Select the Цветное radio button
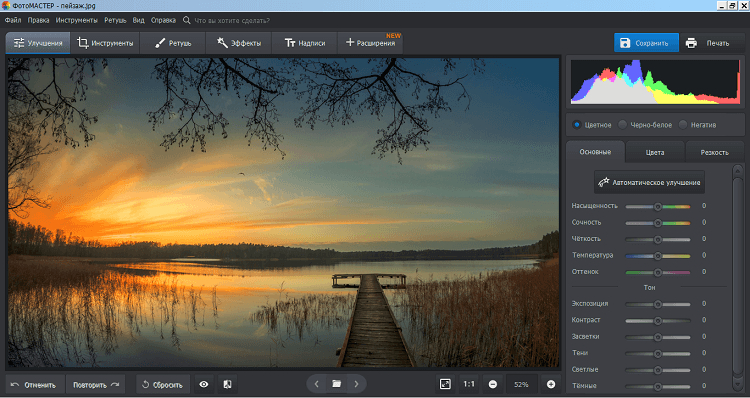Screen dimensions: 750x398 tap(577, 125)
